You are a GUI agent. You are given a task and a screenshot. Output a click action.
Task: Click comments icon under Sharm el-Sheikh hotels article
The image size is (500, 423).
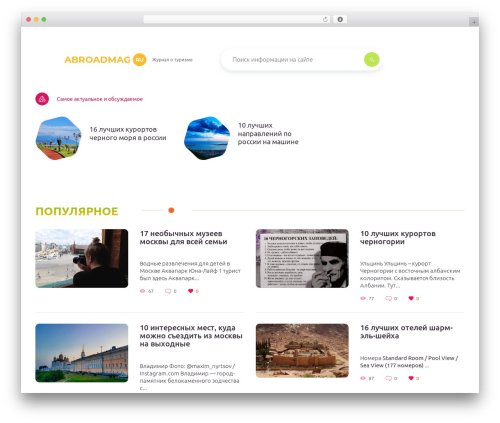388,378
